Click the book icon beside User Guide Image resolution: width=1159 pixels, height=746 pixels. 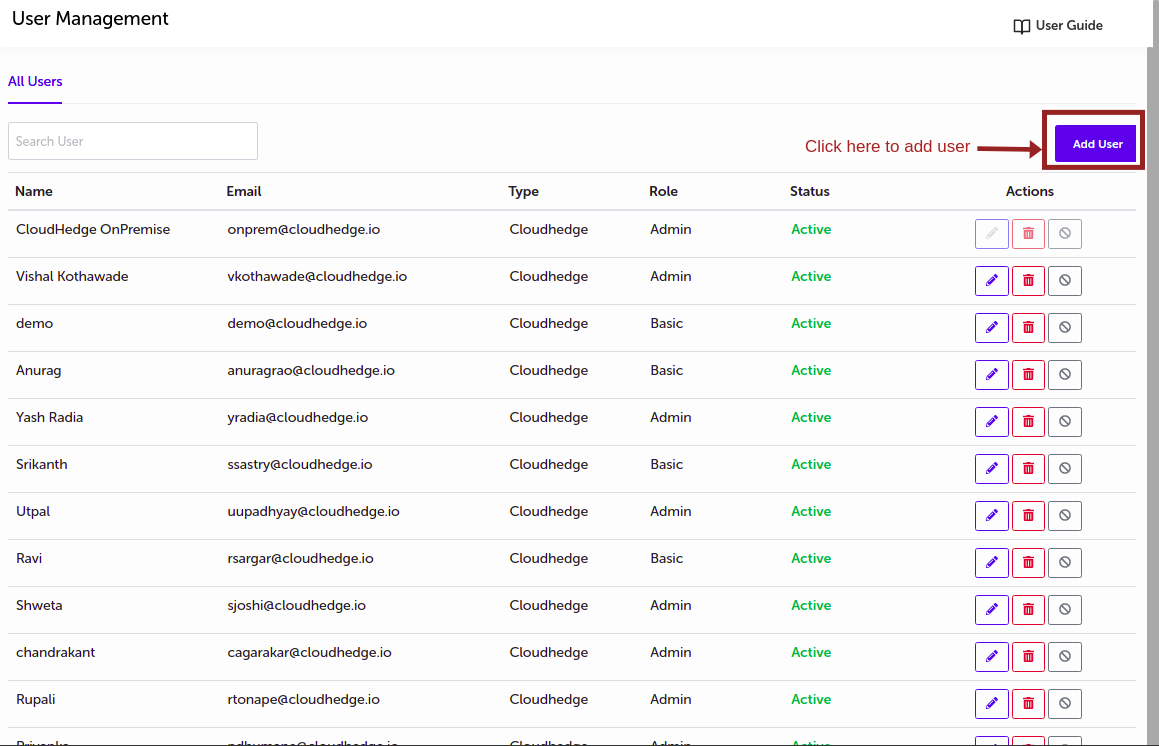pos(1021,26)
